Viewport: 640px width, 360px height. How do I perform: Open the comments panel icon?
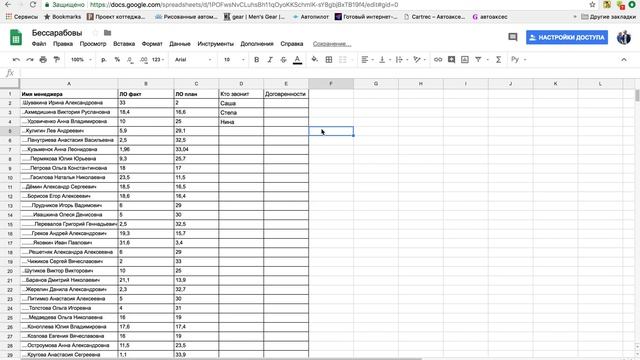point(513,37)
